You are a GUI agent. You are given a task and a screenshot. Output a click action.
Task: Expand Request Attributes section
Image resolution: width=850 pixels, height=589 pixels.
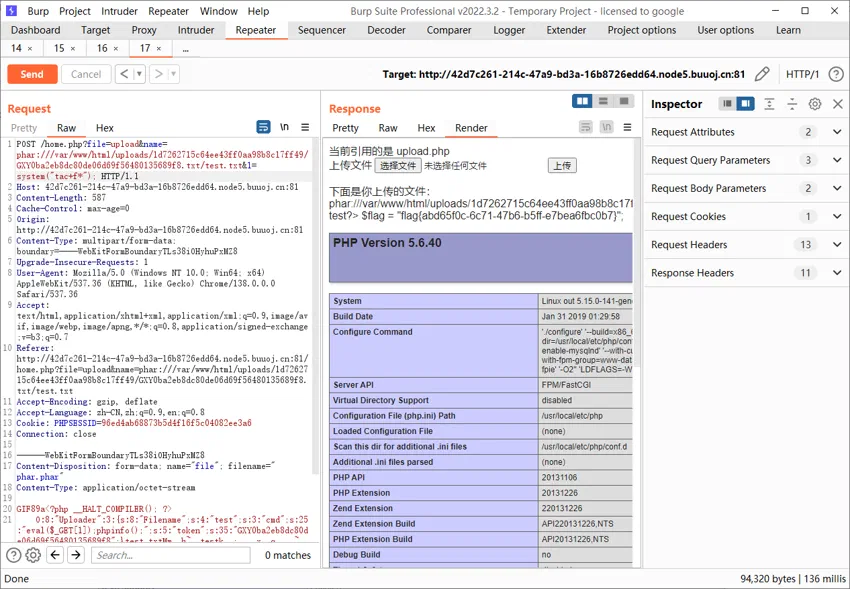click(x=837, y=132)
